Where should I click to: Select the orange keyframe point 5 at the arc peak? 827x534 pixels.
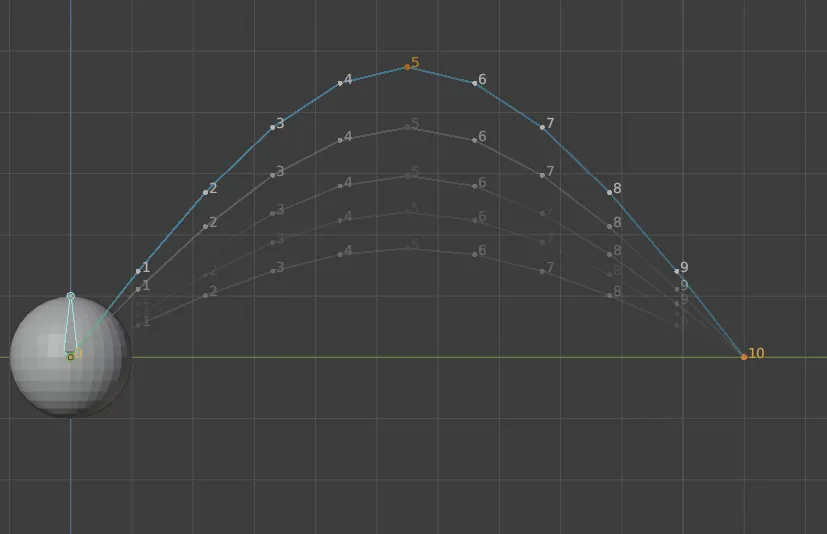(407, 67)
